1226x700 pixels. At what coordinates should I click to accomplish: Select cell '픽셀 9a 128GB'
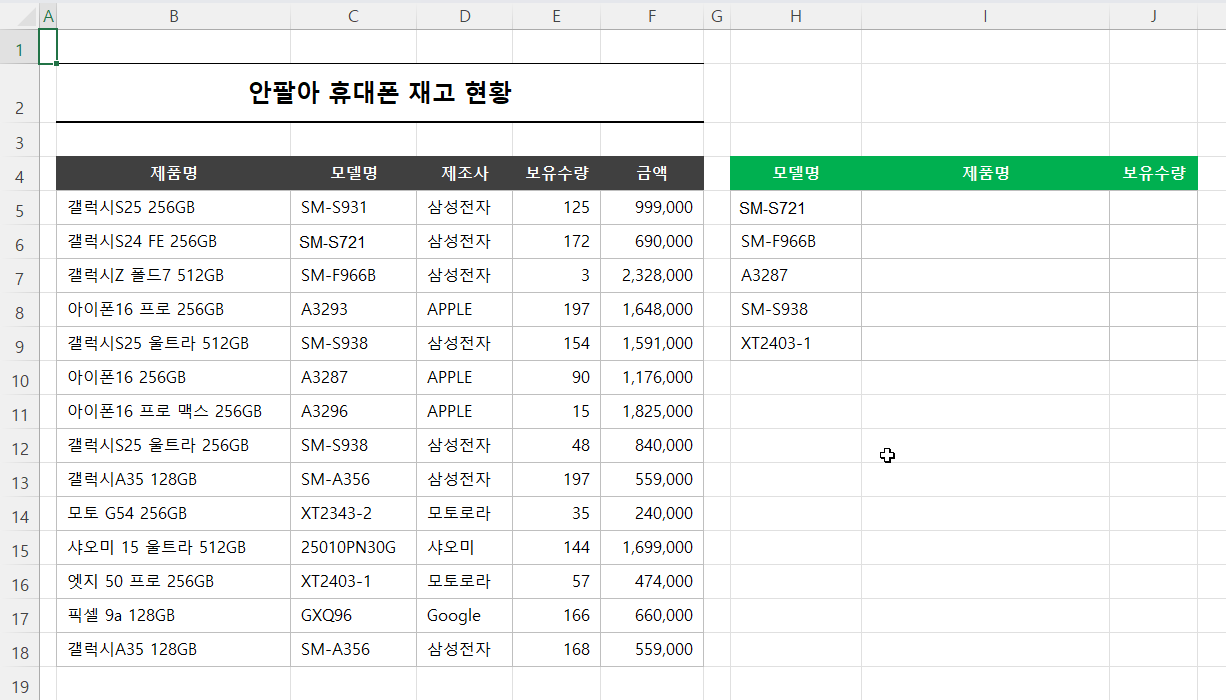click(174, 616)
